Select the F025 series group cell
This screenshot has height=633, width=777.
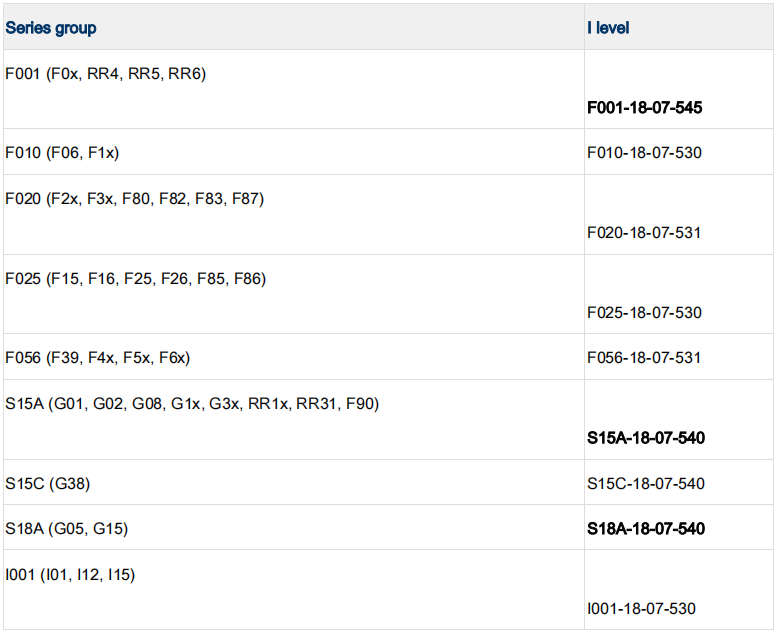tap(135, 279)
